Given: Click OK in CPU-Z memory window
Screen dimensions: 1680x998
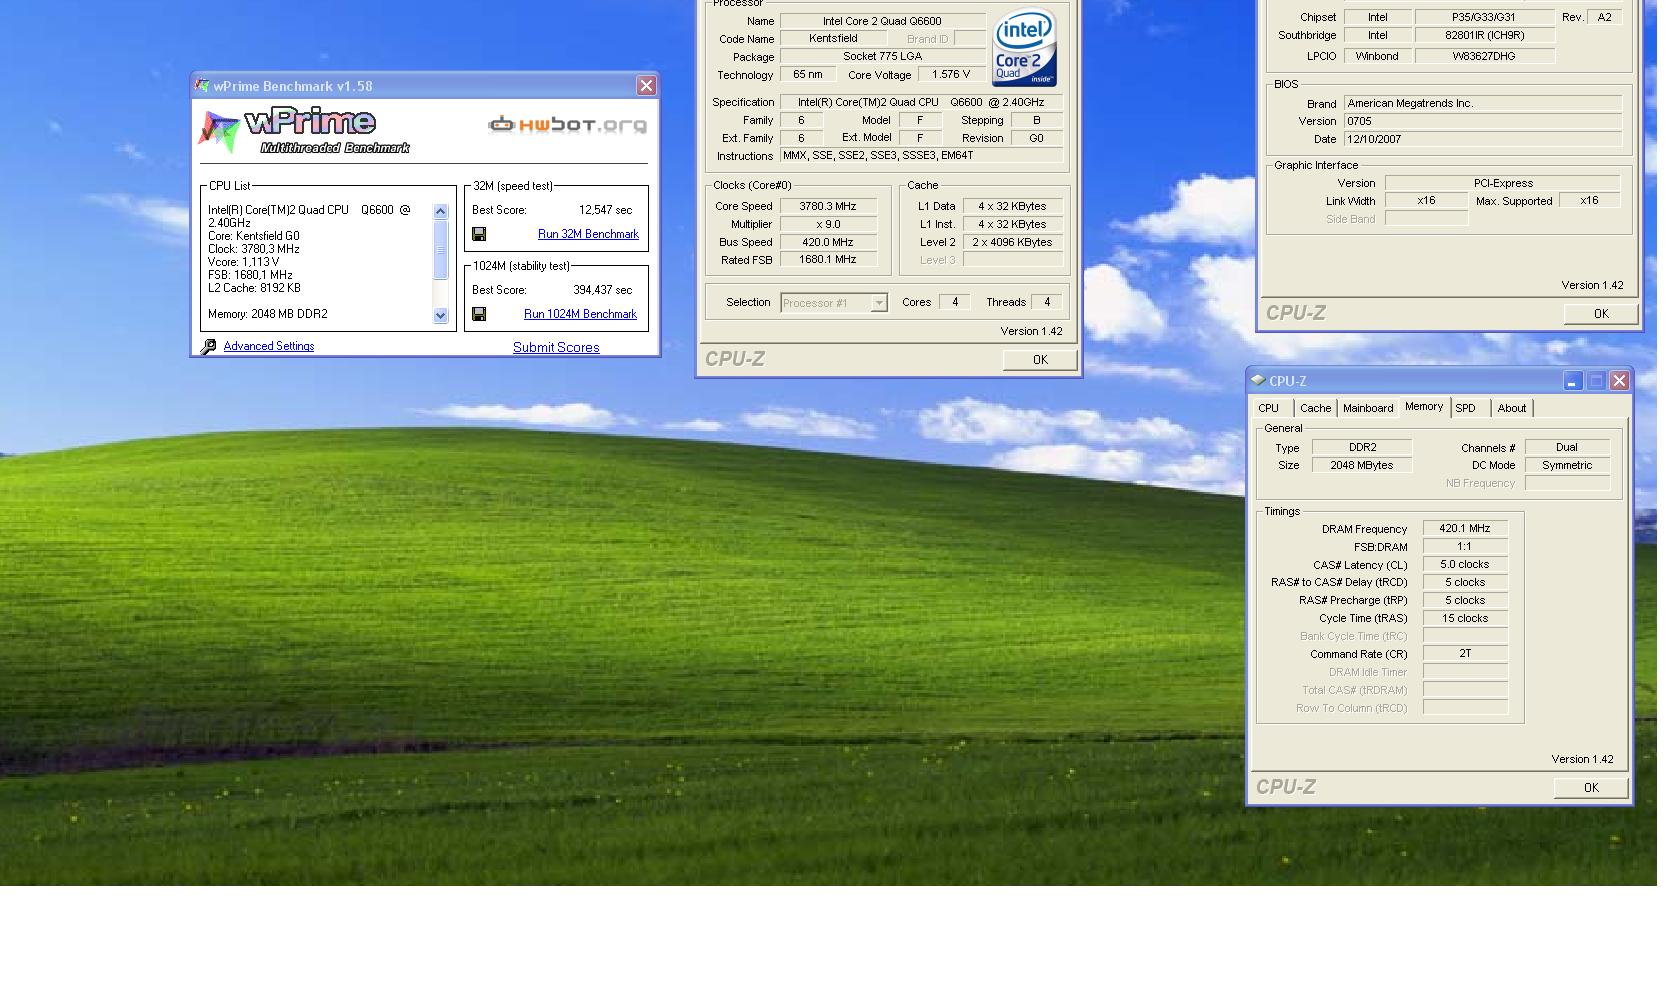Looking at the screenshot, I should (x=1591, y=788).
